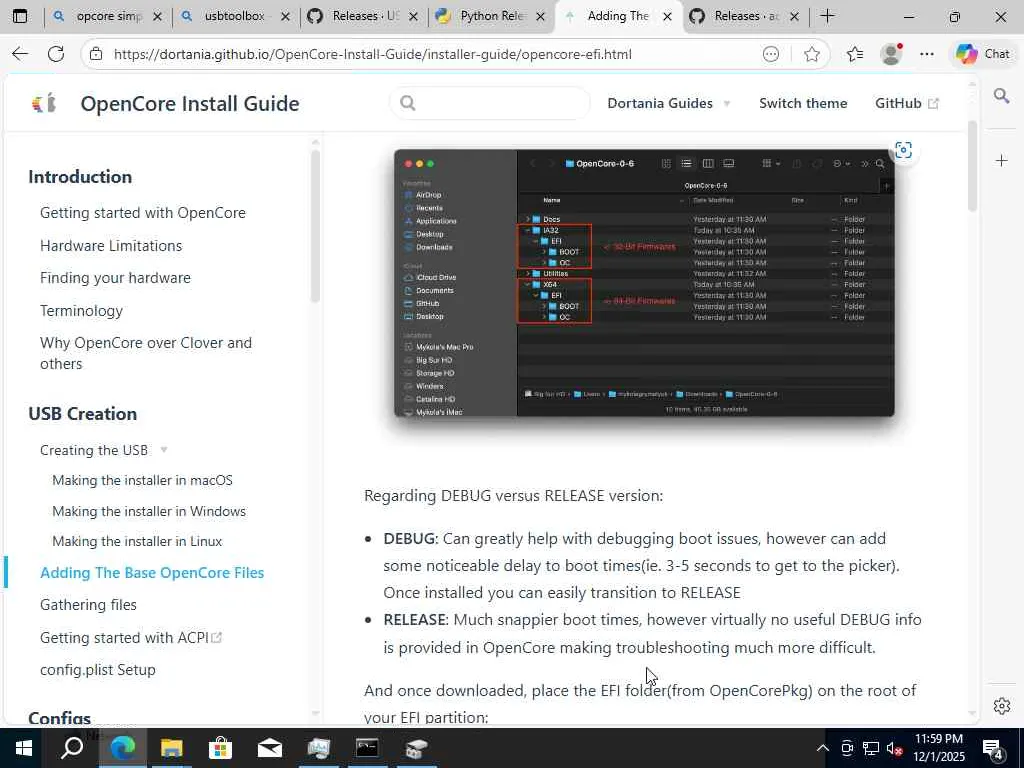Open the Edge settings and more menu

927,54
